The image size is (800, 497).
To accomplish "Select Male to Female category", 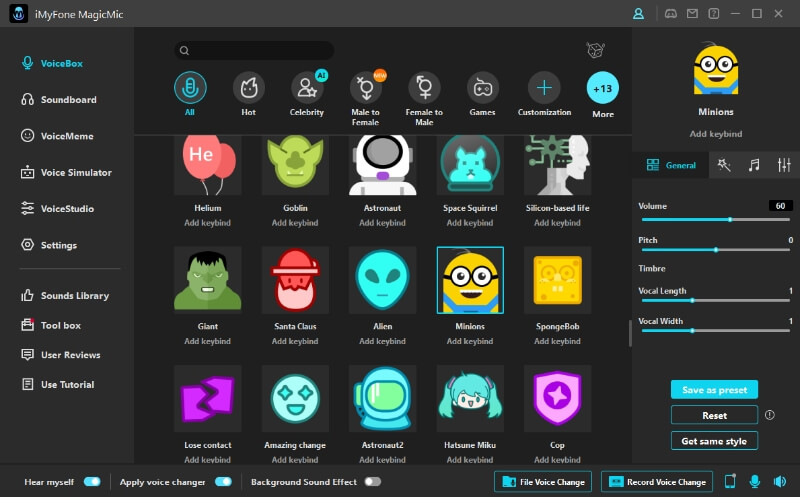I will tap(365, 98).
